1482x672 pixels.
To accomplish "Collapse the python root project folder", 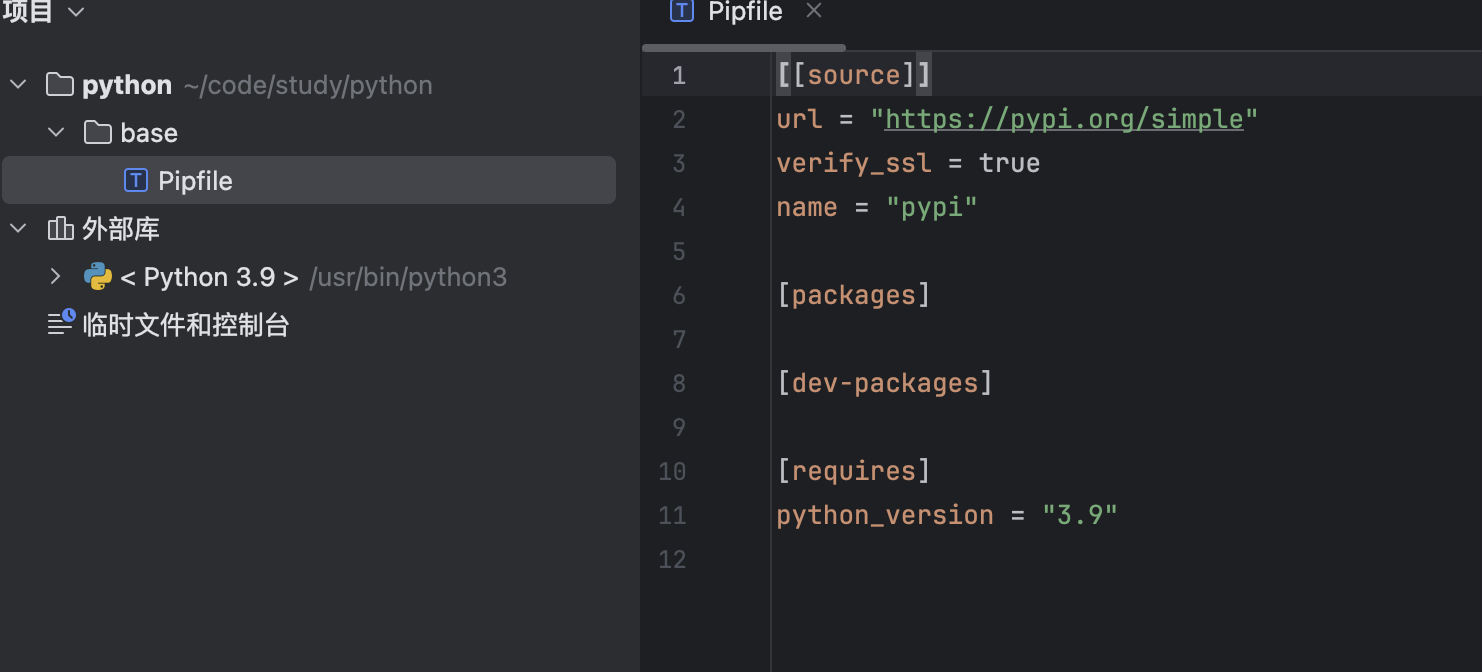I will click(x=18, y=85).
